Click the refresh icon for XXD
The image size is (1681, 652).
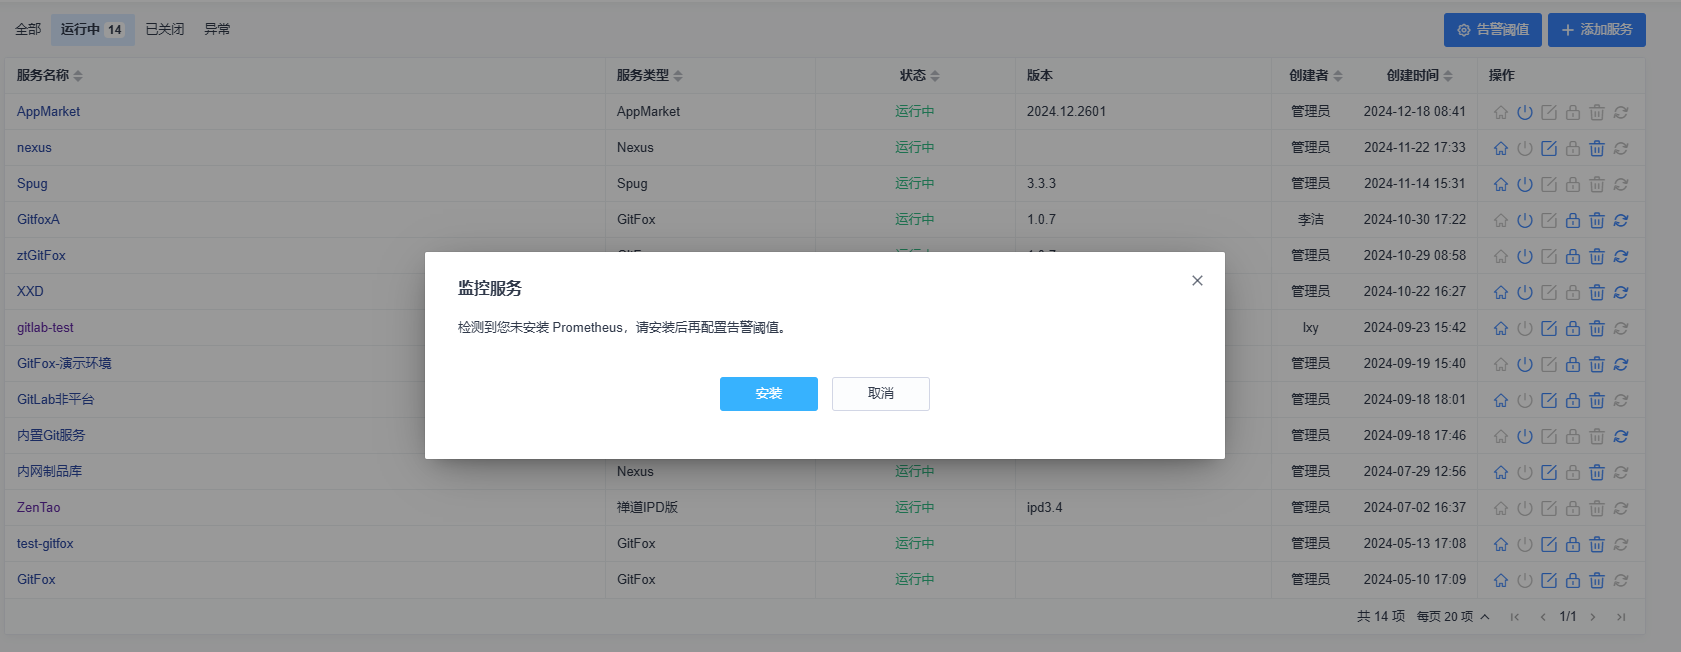(1620, 292)
